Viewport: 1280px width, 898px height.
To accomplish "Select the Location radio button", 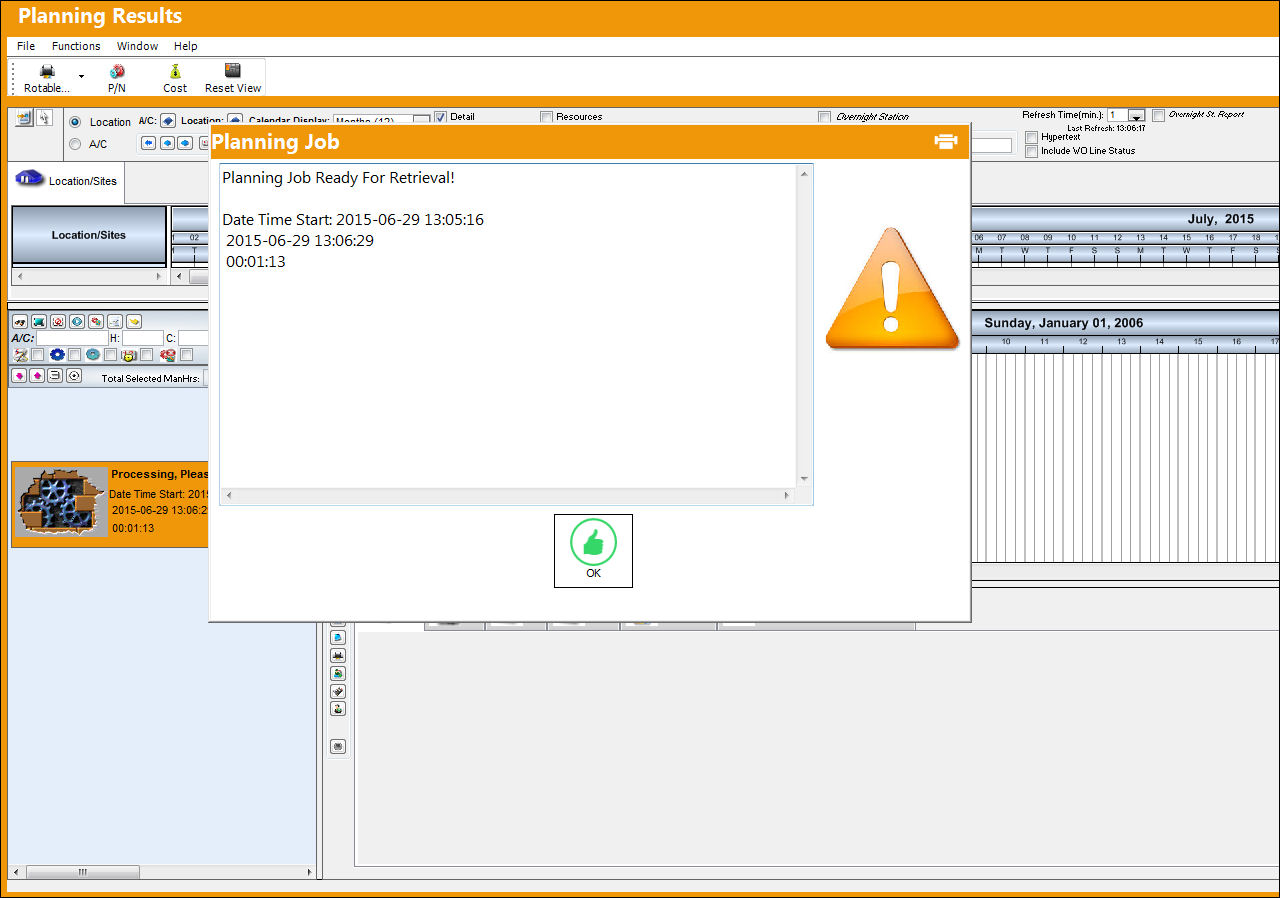I will pos(75,122).
